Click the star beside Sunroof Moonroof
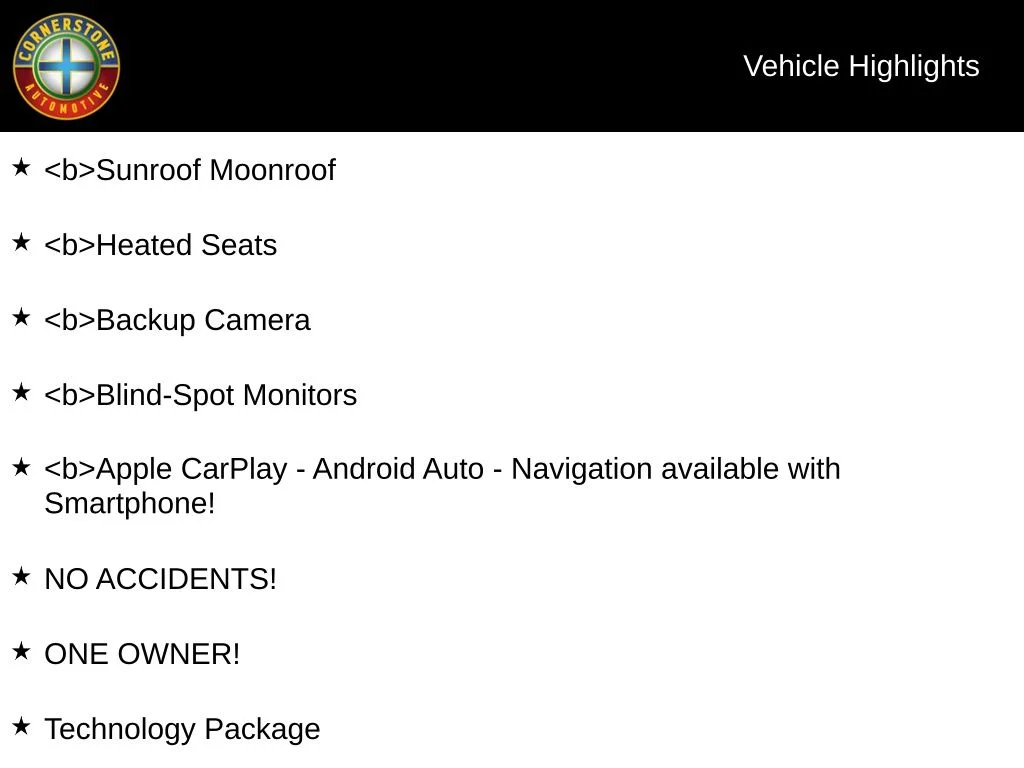The width and height of the screenshot is (1024, 768). coord(22,167)
